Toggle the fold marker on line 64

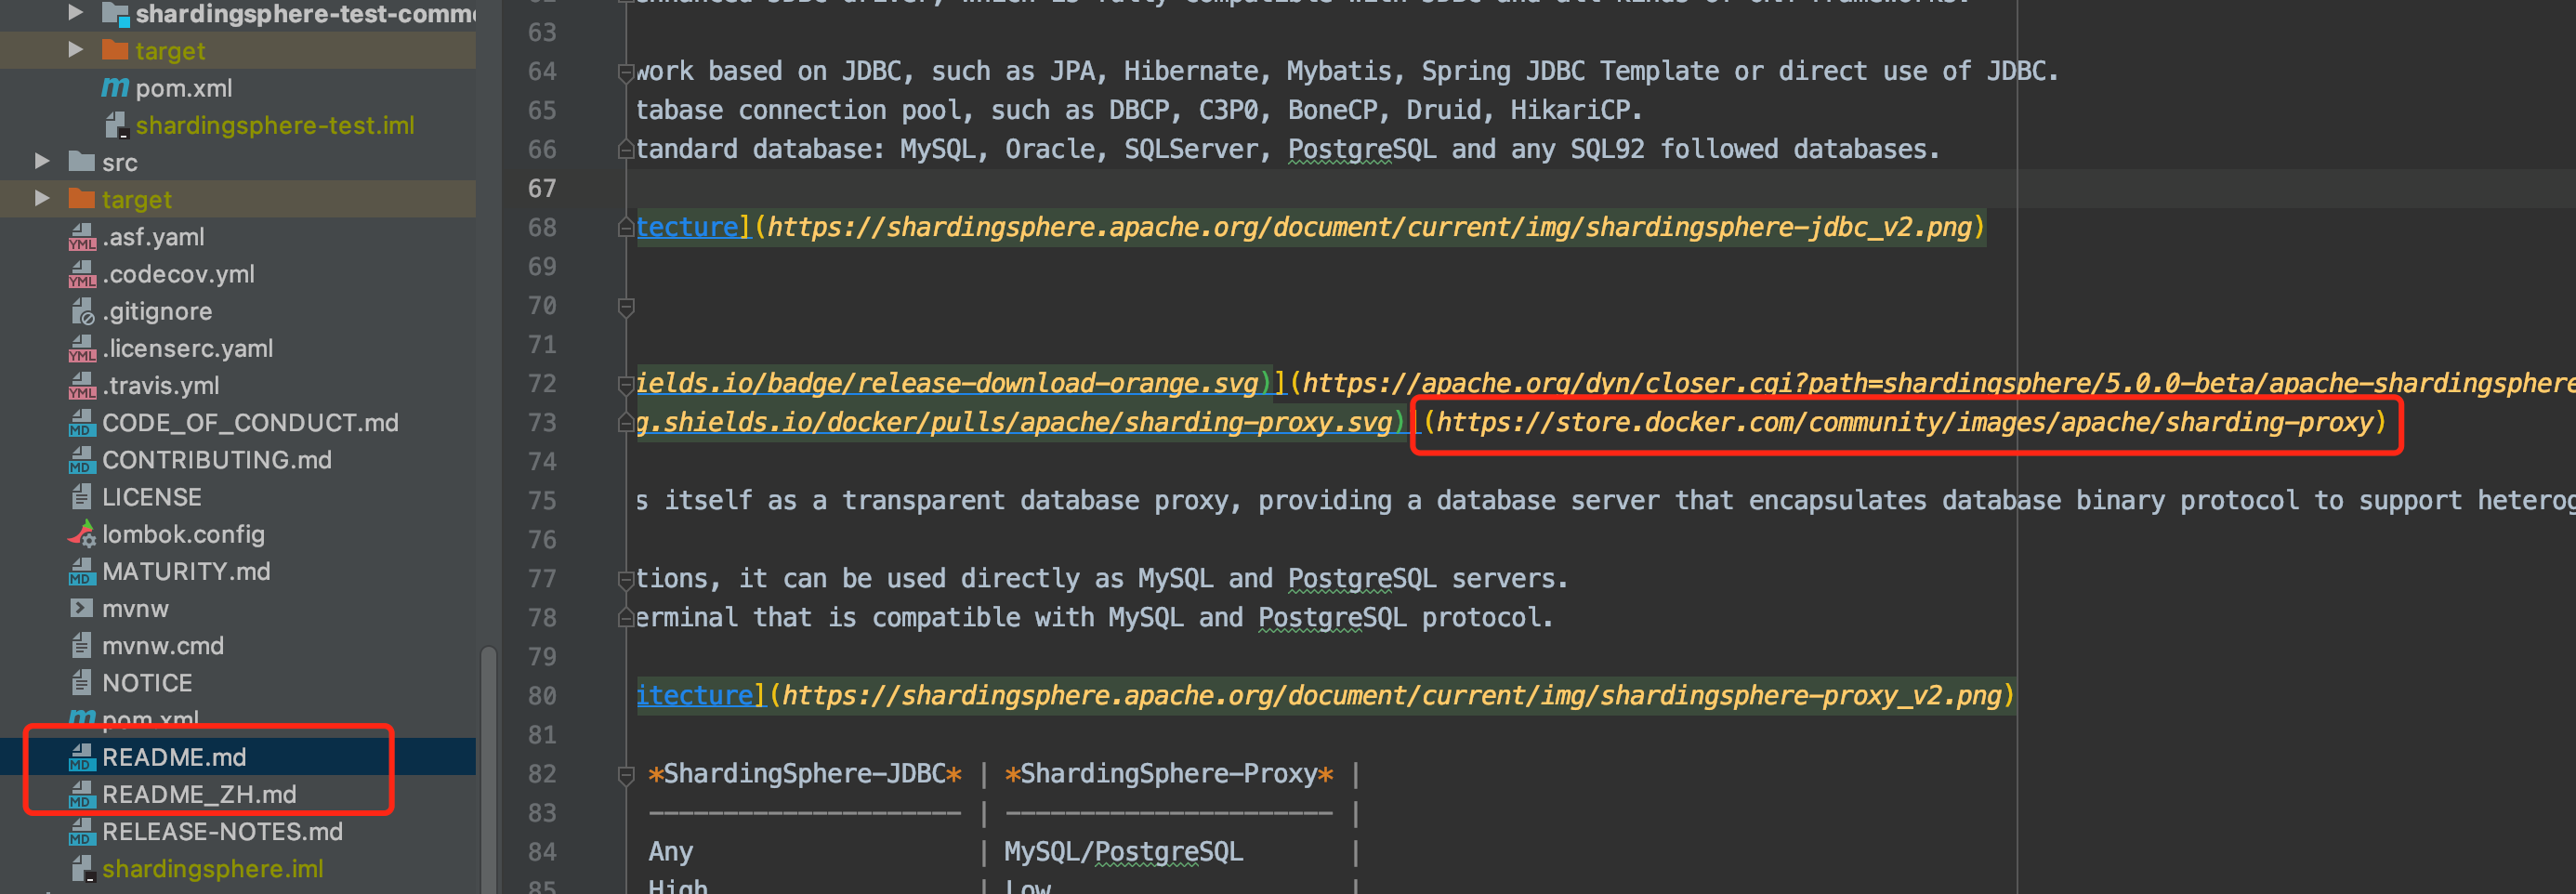pyautogui.click(x=626, y=72)
